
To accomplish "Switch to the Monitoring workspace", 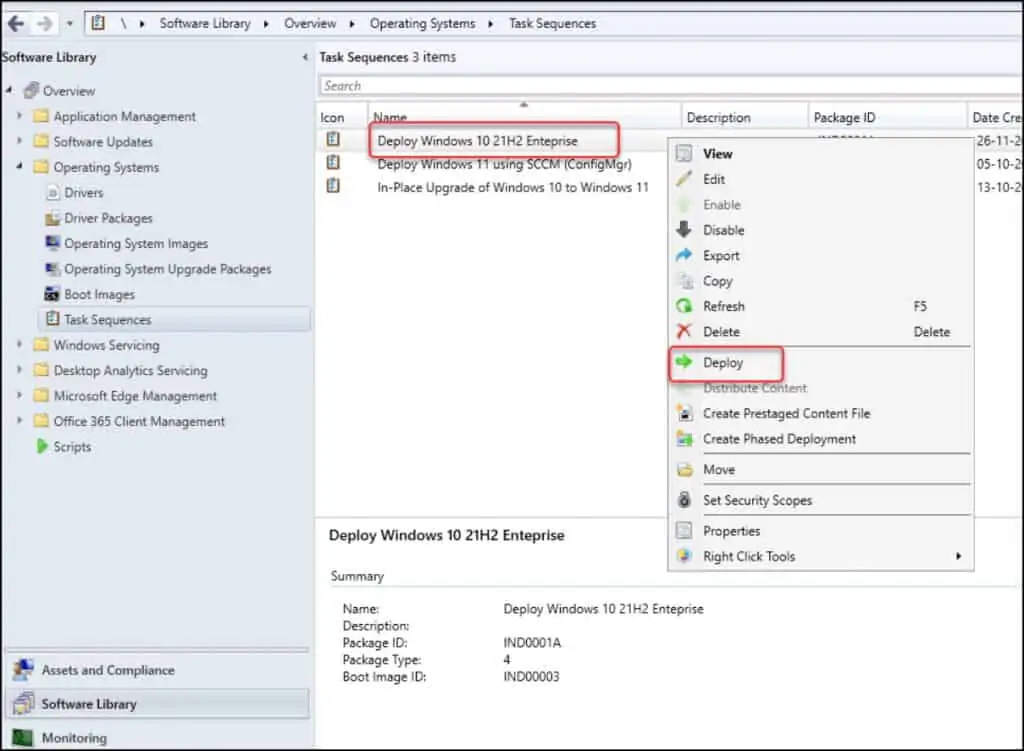I will pos(157,737).
